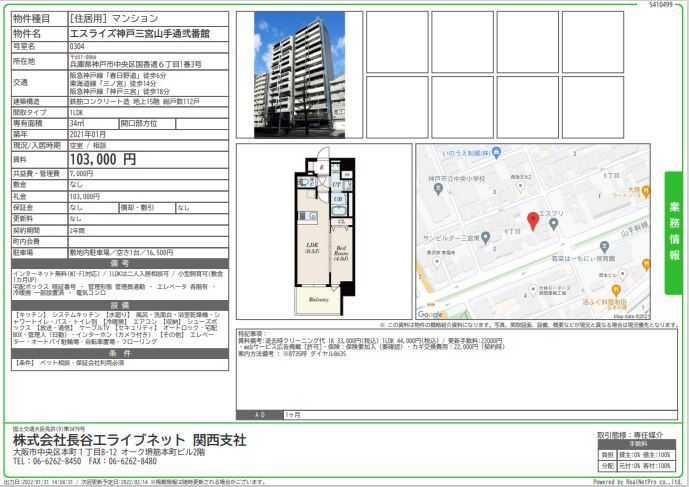Click the 物件種目 label cell
This screenshot has height=487, width=689.
[x=40, y=18]
